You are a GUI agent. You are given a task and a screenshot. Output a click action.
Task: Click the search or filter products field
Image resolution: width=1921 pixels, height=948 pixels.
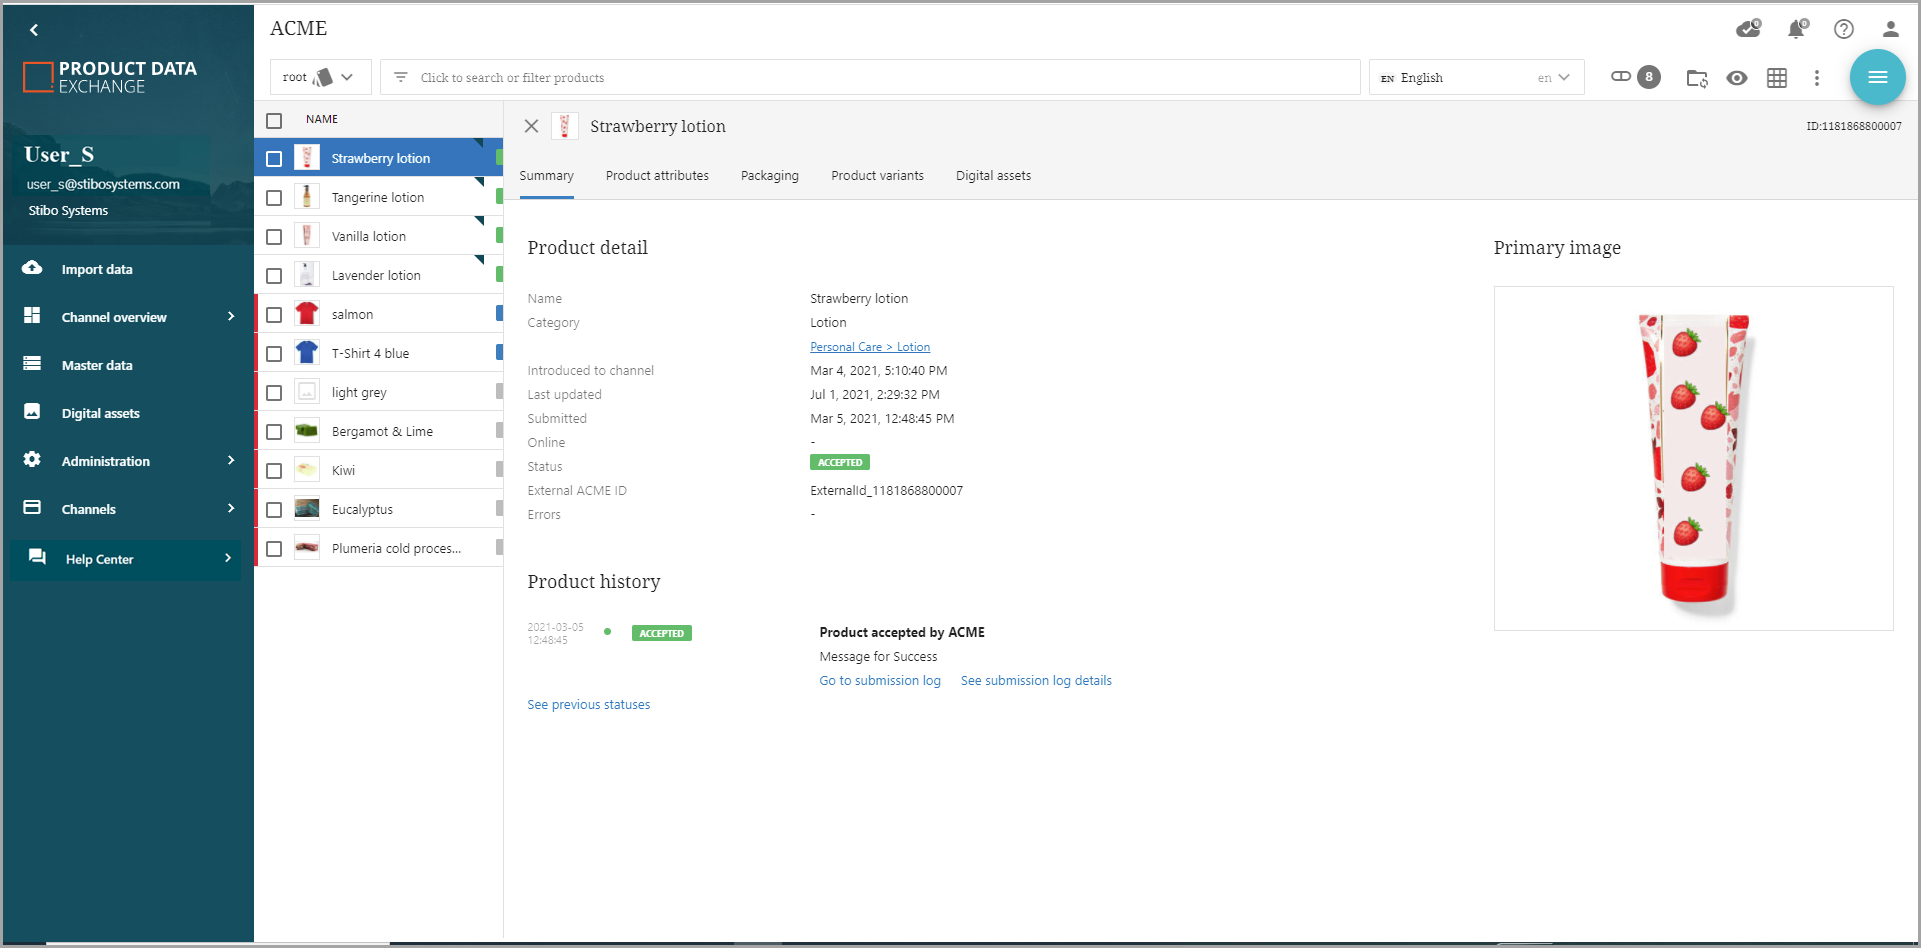(870, 77)
